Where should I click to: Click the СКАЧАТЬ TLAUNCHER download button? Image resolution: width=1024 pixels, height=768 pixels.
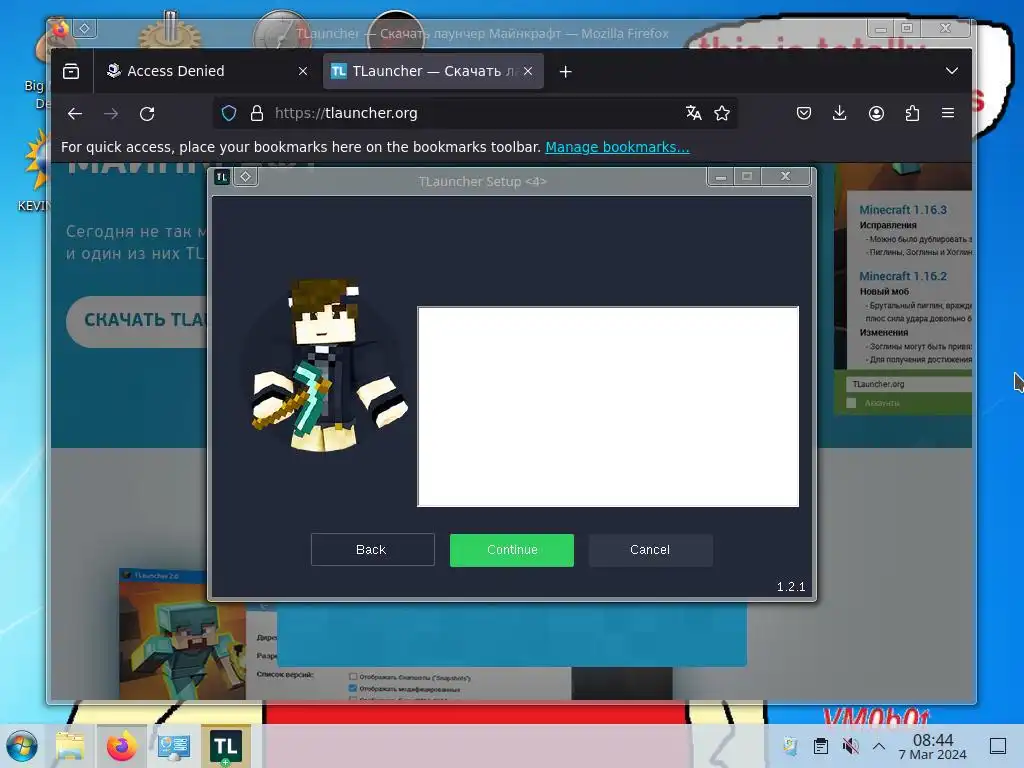(136, 321)
